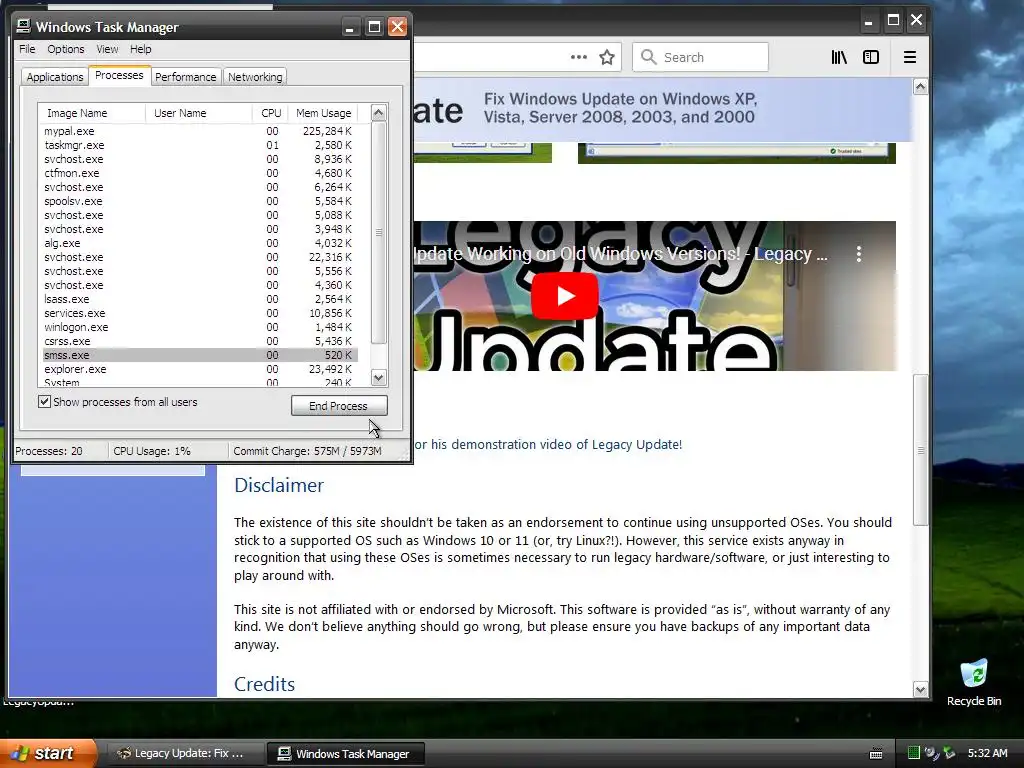Open the YouTube video's three-dot options

[x=859, y=254]
